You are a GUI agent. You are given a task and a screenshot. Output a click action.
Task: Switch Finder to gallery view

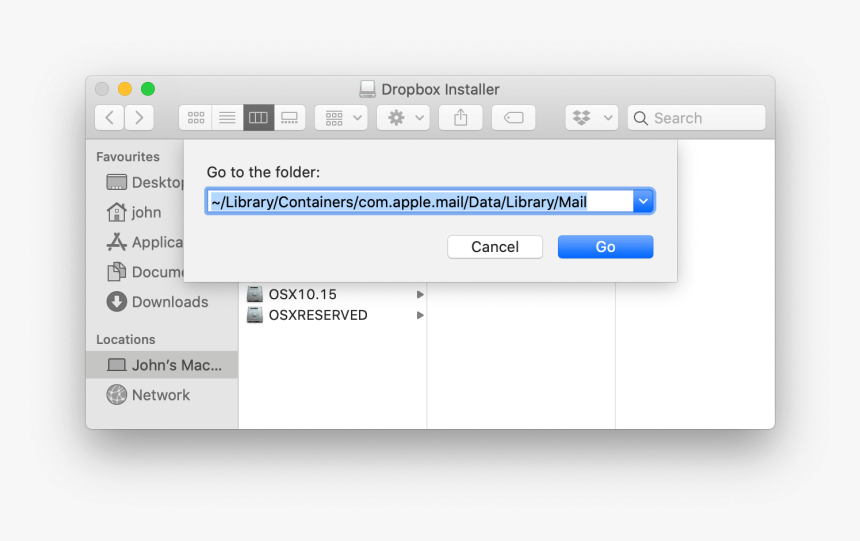pyautogui.click(x=290, y=117)
